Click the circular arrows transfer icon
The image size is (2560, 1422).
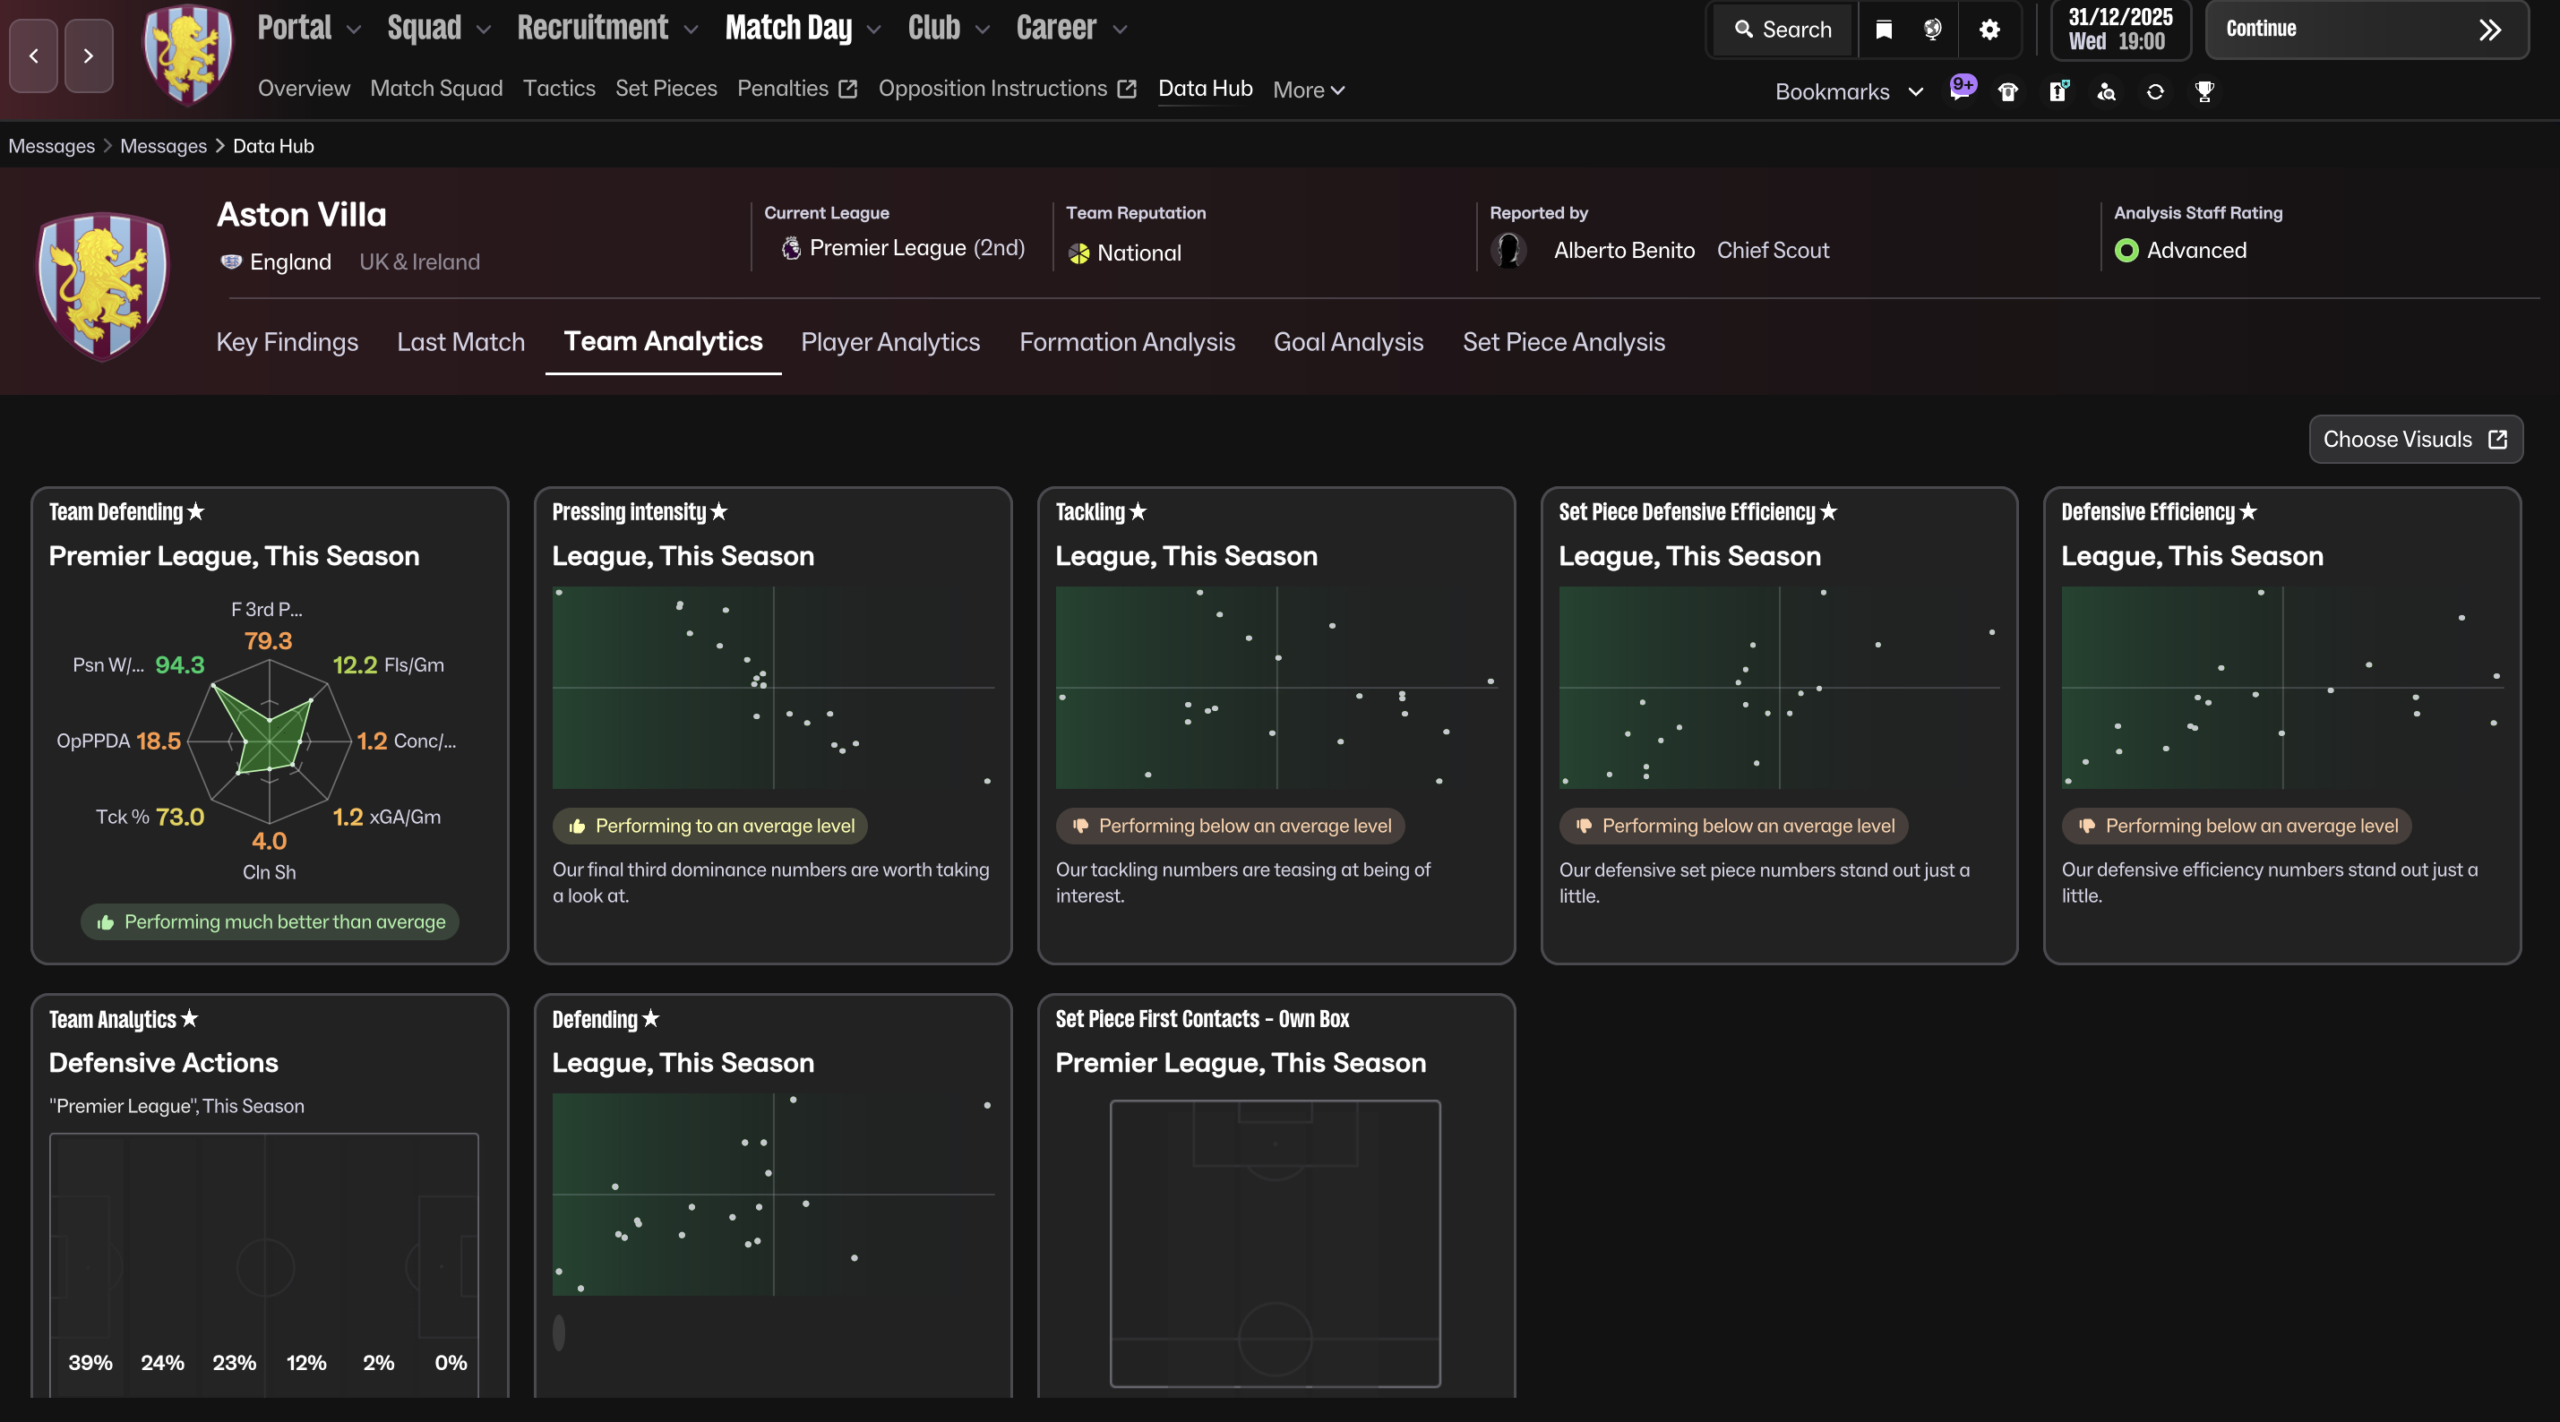tap(2155, 92)
